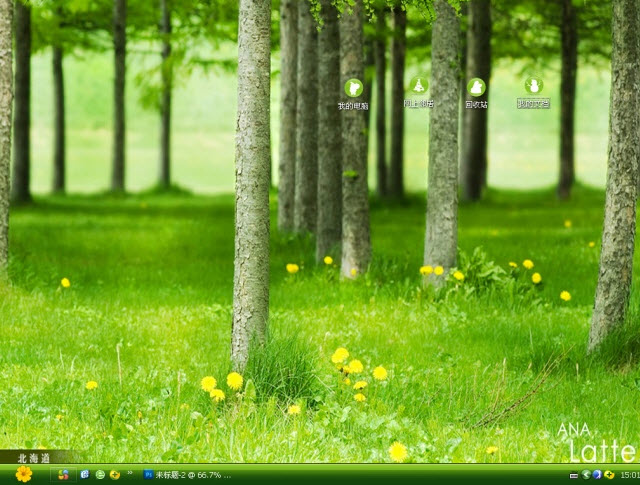Launch the green round browser quick-launch icon

click(x=100, y=474)
